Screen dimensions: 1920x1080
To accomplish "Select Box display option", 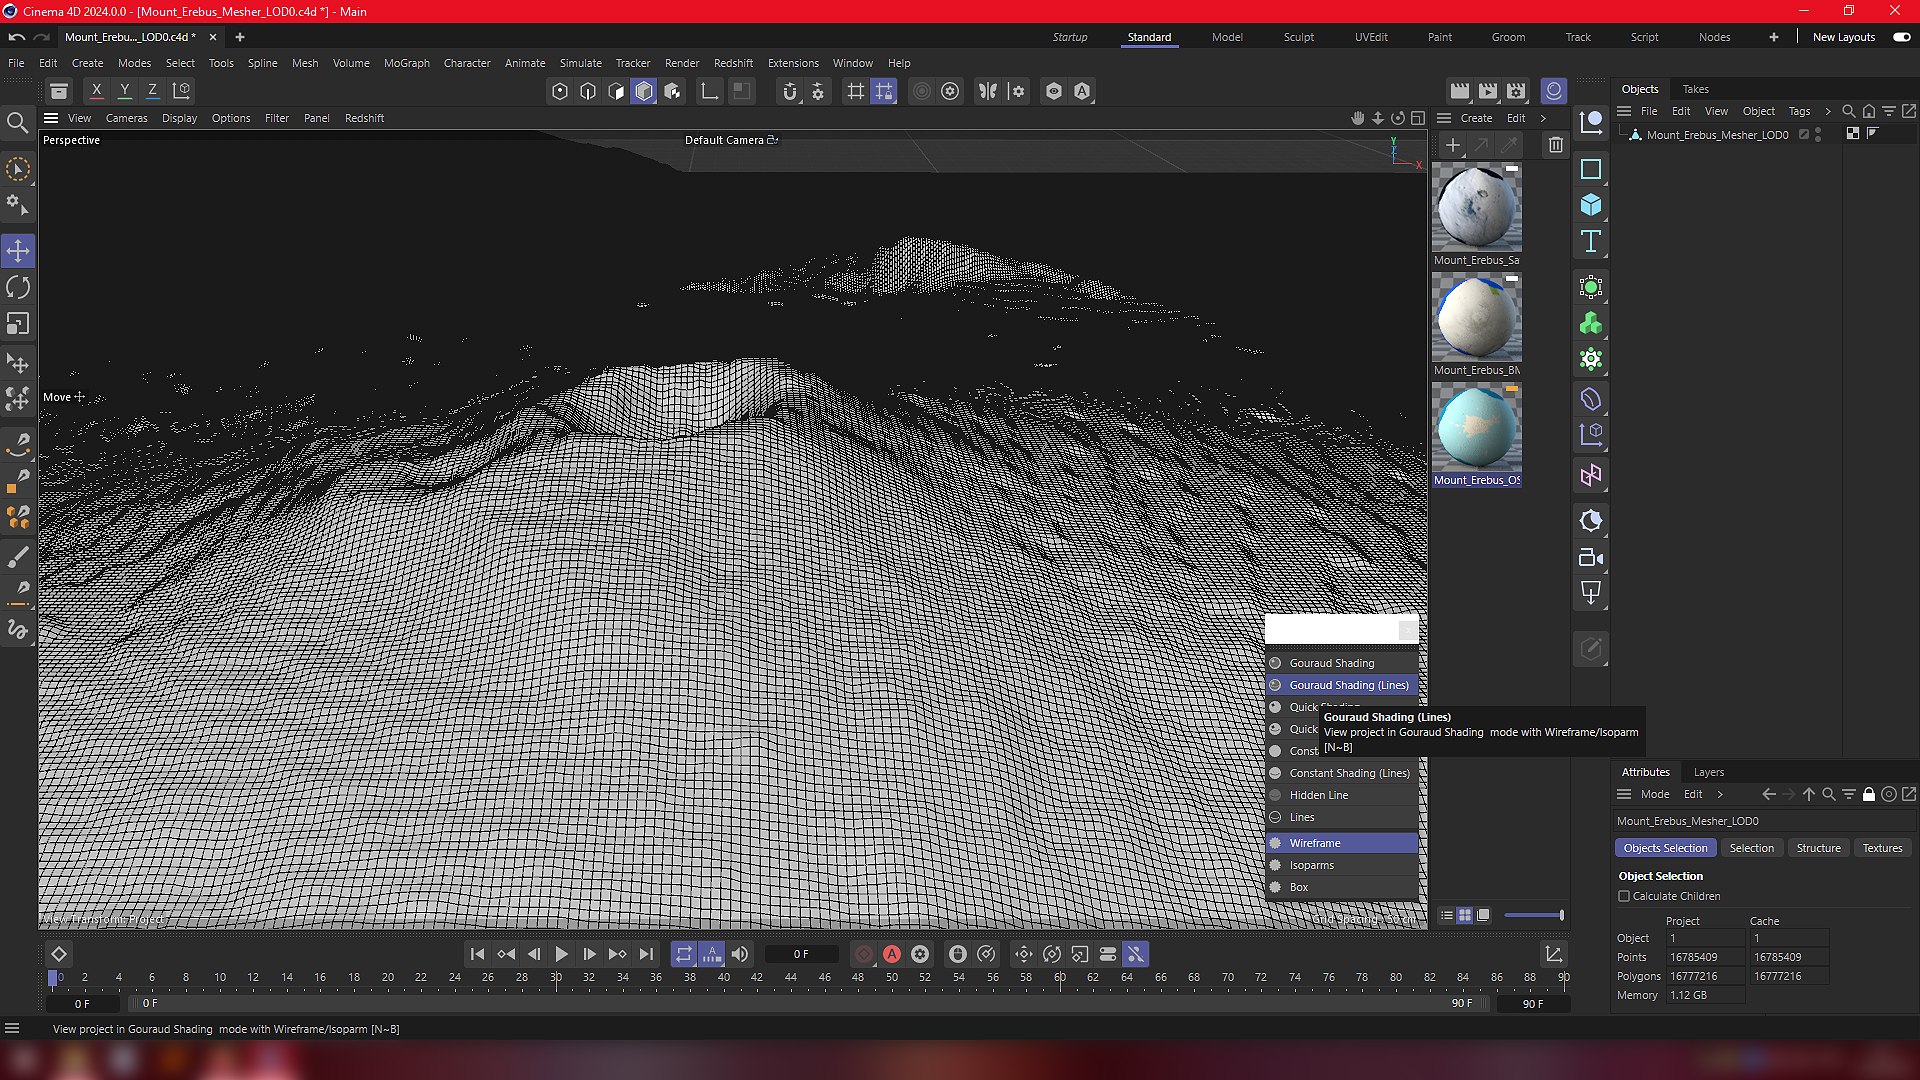I will coord(1342,887).
